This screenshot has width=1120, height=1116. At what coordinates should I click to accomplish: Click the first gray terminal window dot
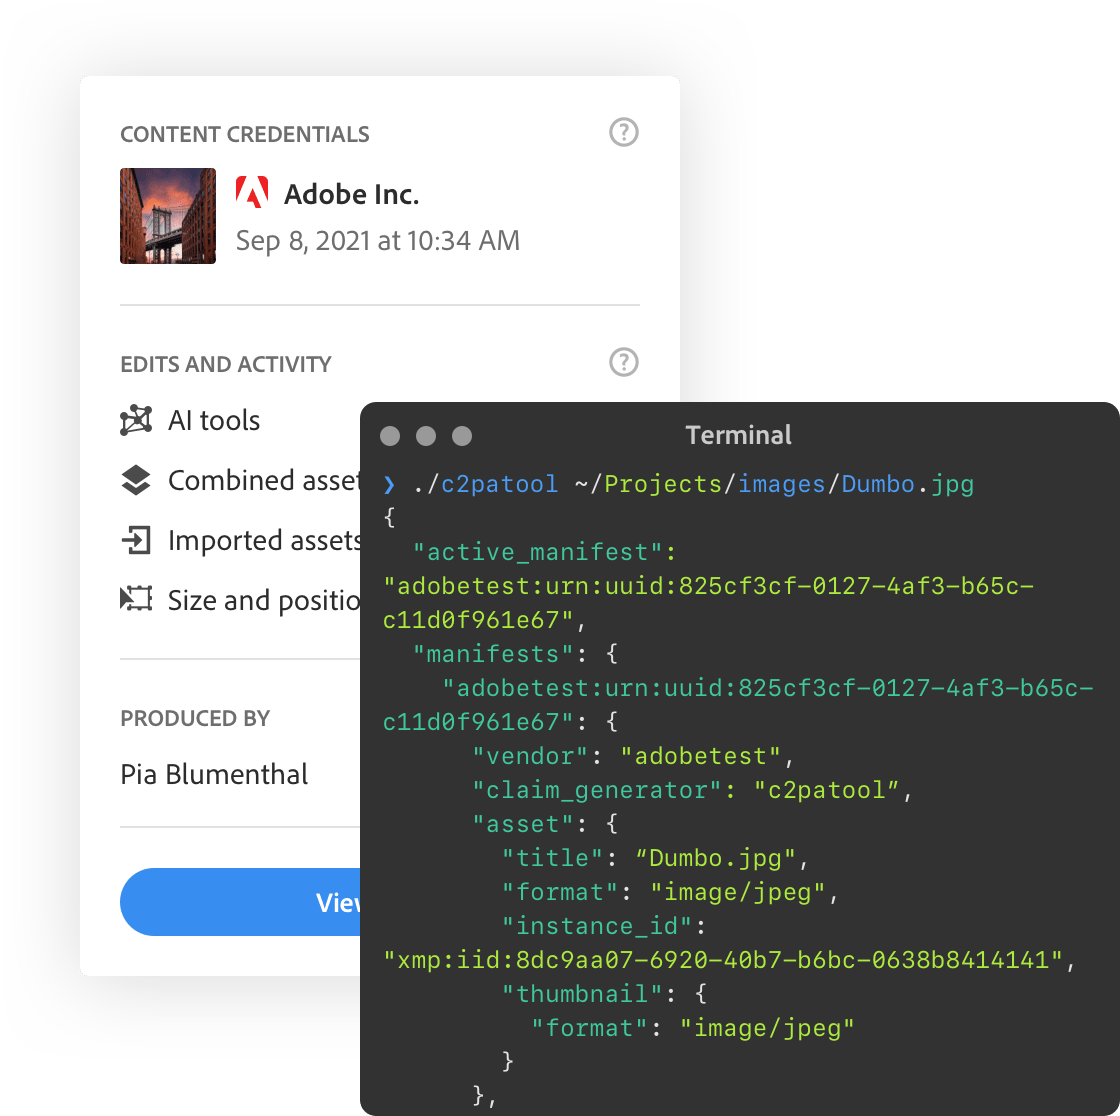pos(390,436)
